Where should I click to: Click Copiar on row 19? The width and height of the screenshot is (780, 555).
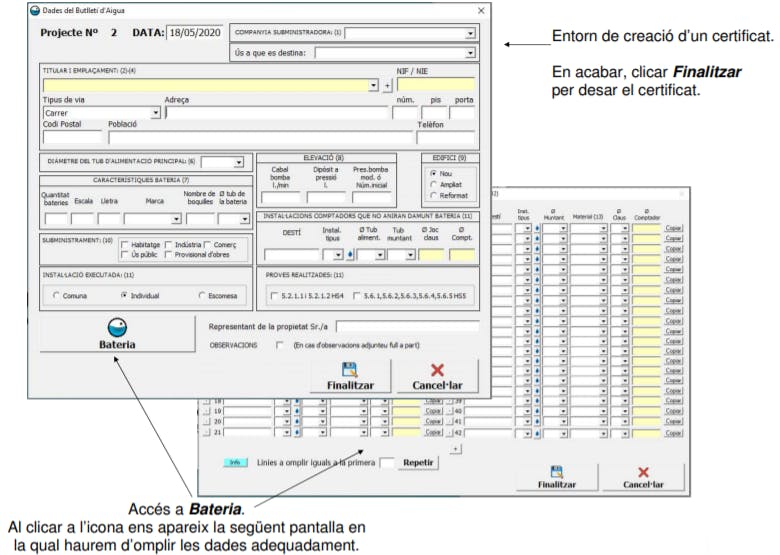[433, 411]
